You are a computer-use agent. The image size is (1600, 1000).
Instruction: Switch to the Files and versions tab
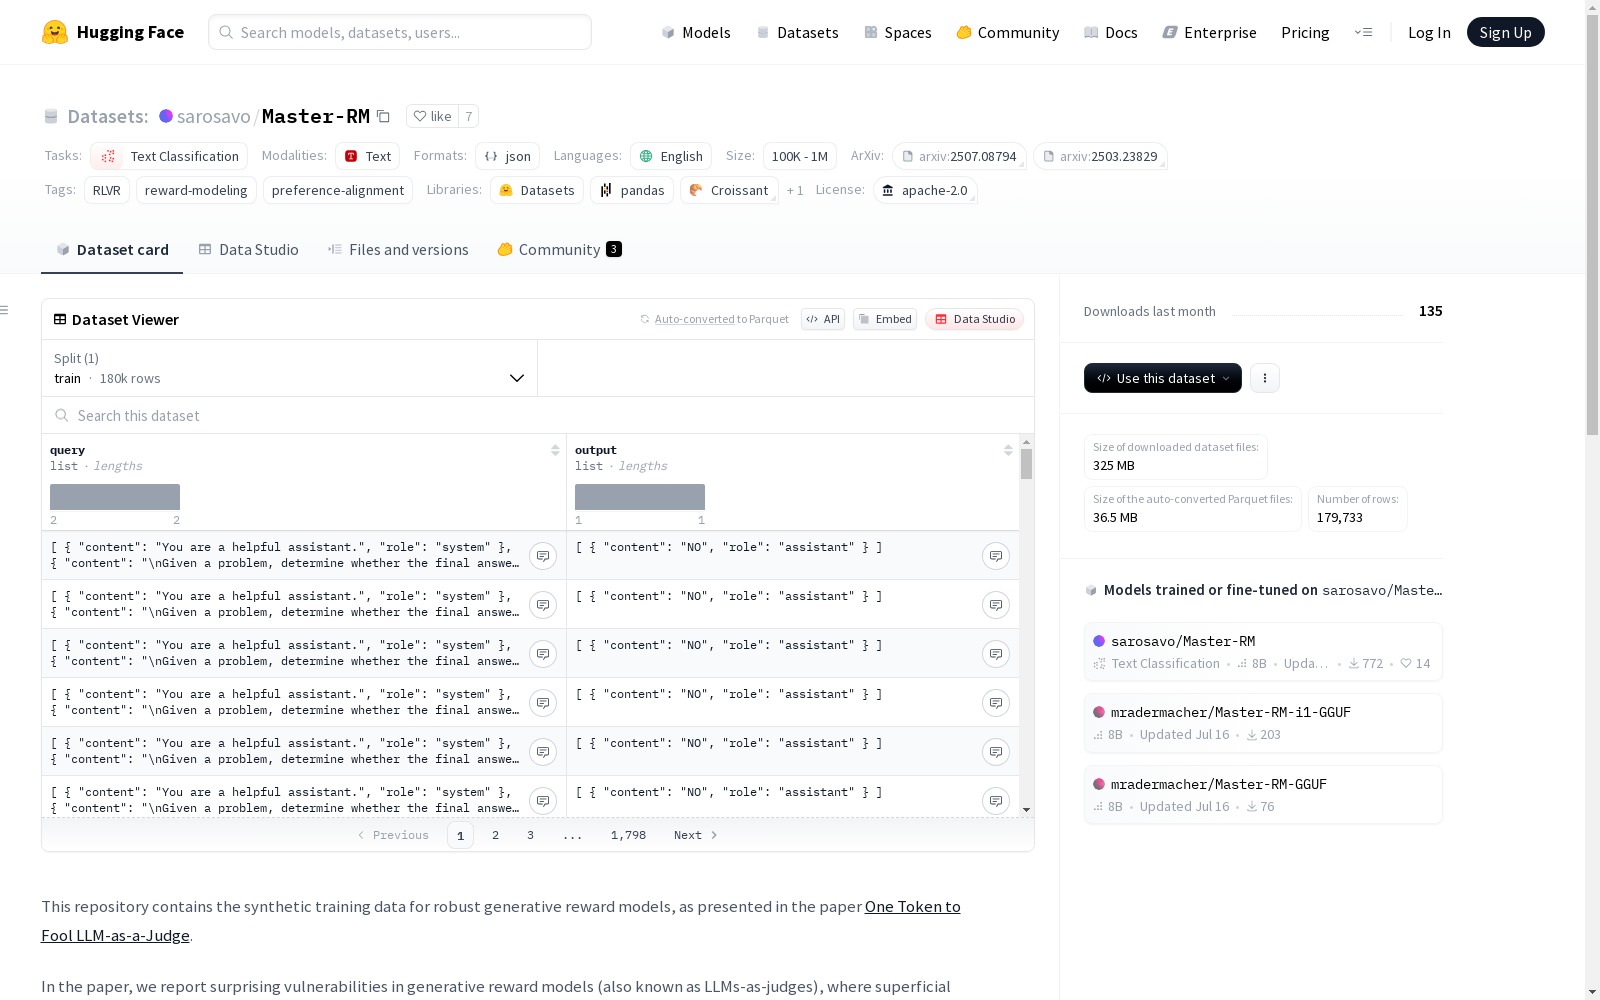pos(398,249)
